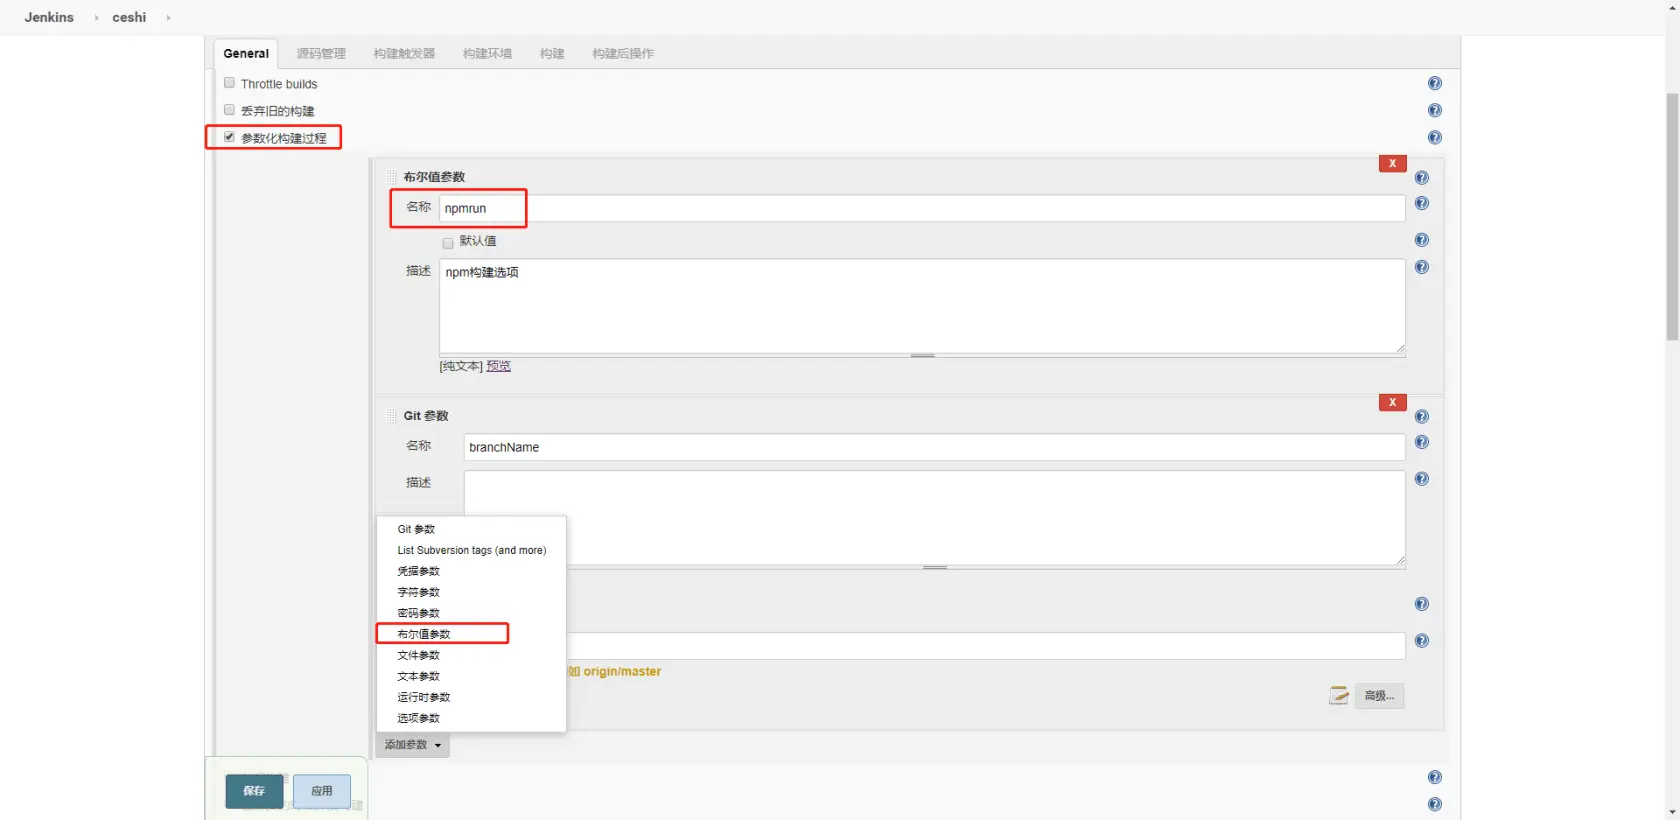Expand breadcrumb arrow after Jenkins
Screen dimensions: 1680x820
[x=96, y=18]
